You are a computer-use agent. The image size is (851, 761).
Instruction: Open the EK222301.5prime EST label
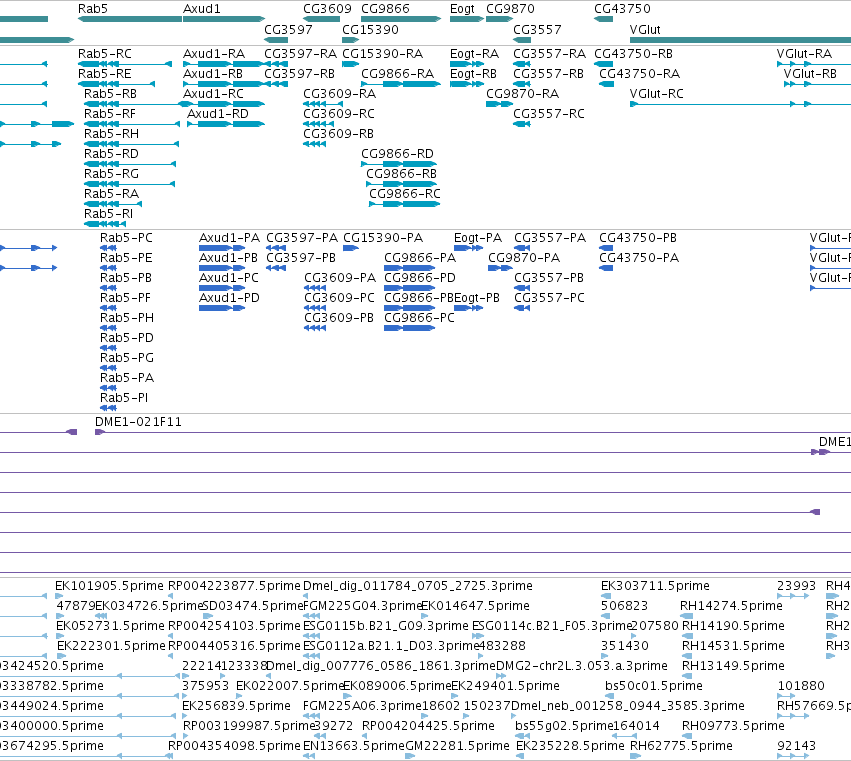click(x=111, y=646)
